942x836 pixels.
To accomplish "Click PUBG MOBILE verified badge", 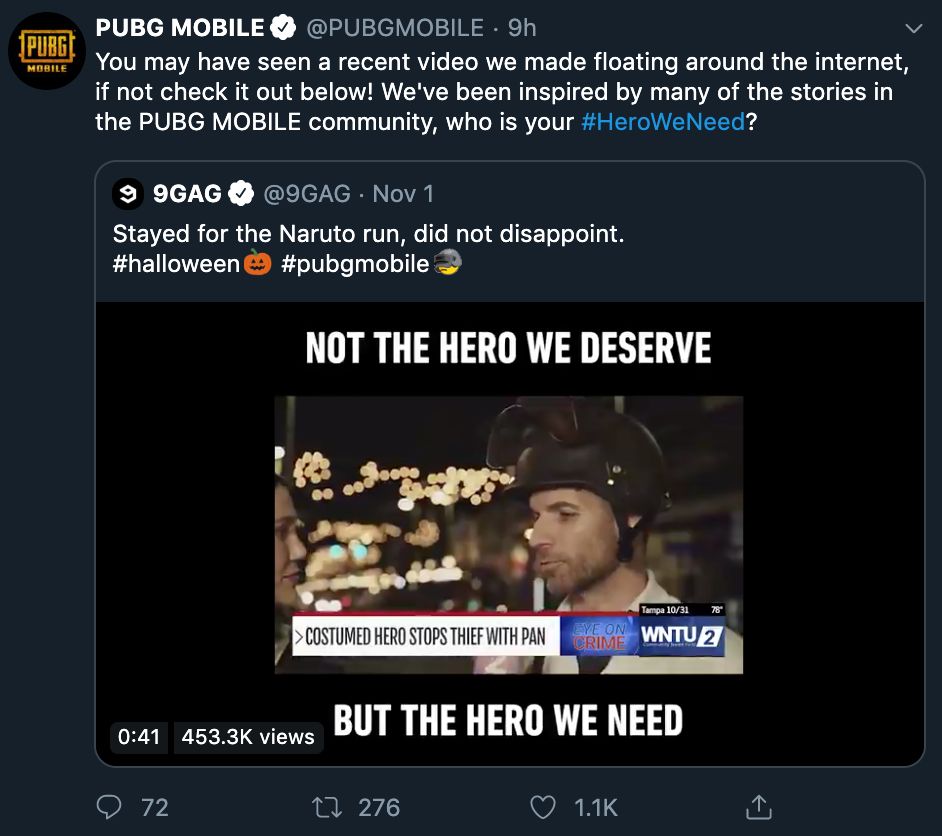I will click(284, 28).
